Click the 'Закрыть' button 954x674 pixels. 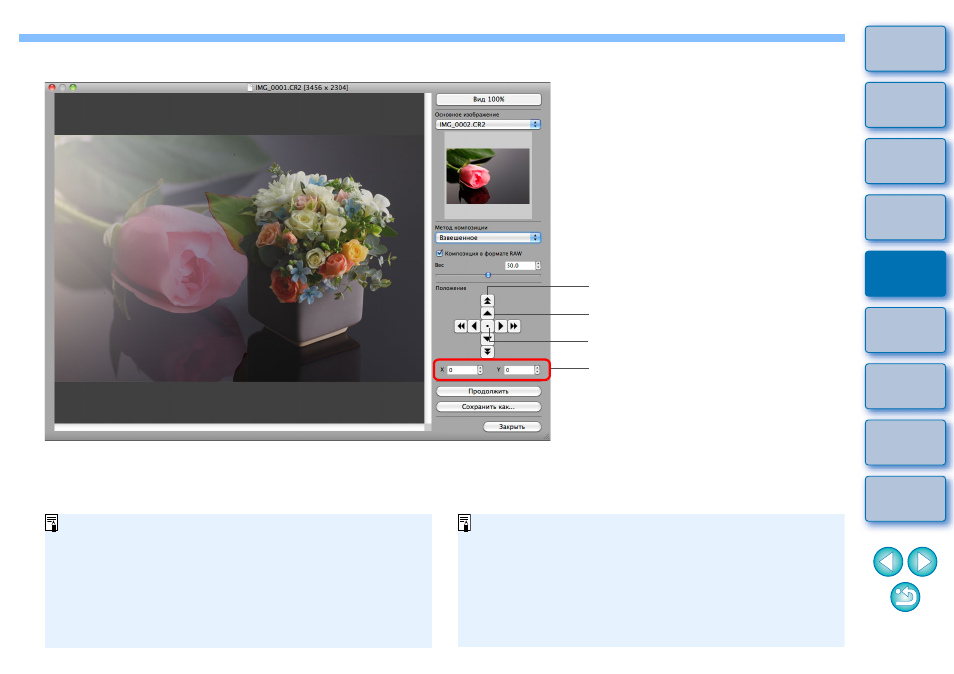[x=512, y=427]
